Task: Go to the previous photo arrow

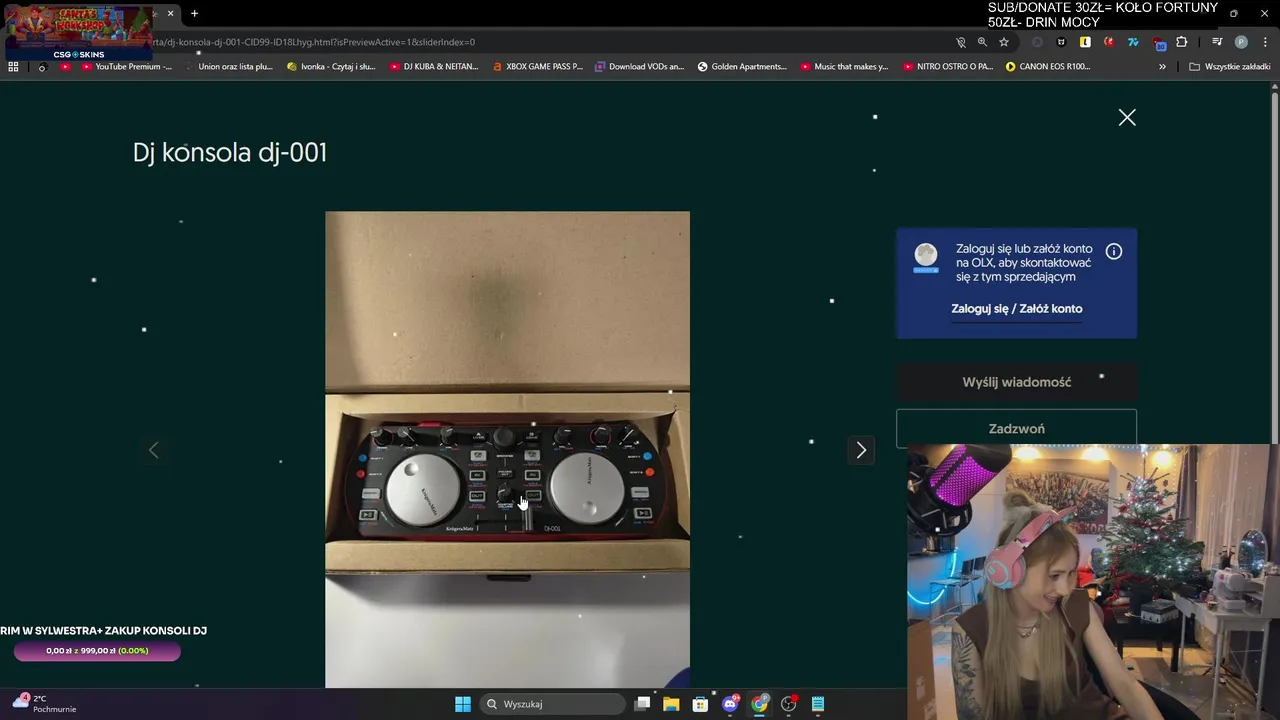Action: [x=153, y=450]
